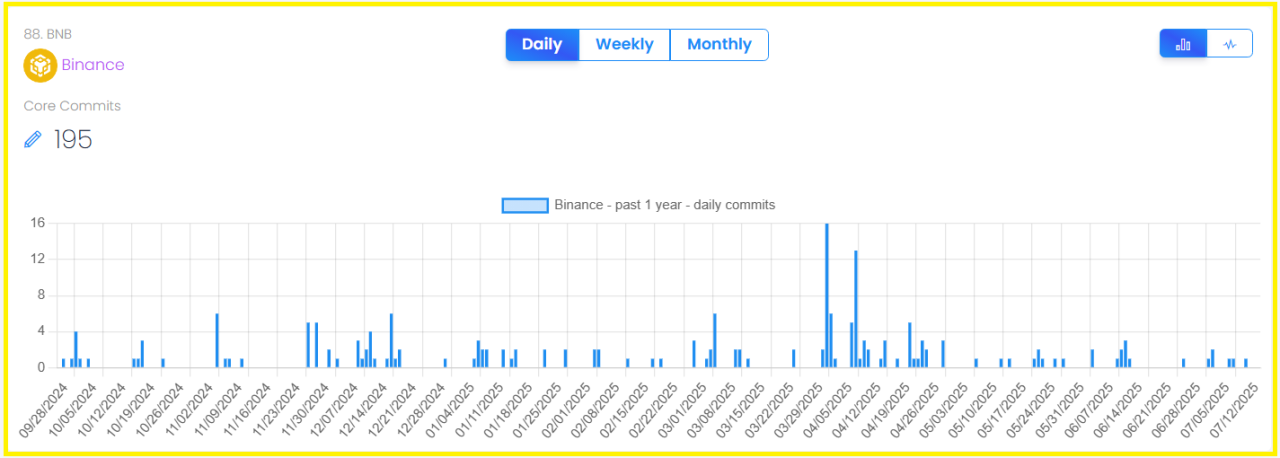
Task: Click the Core Commits heading
Action: click(72, 106)
